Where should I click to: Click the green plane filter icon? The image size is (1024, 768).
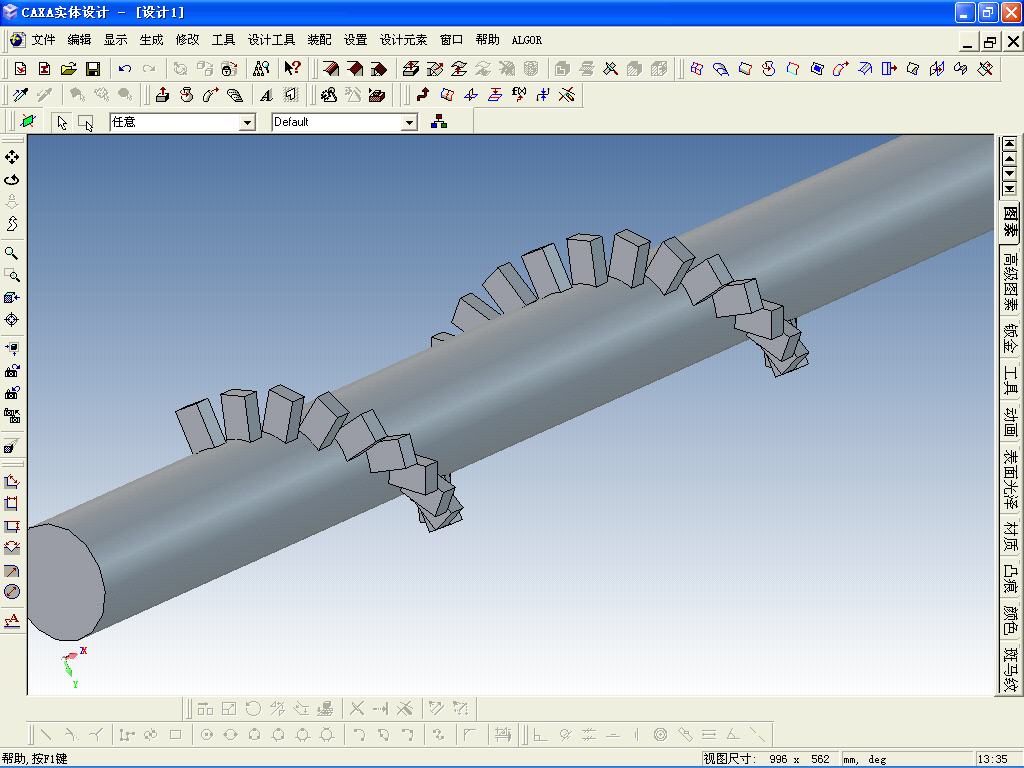(x=27, y=122)
